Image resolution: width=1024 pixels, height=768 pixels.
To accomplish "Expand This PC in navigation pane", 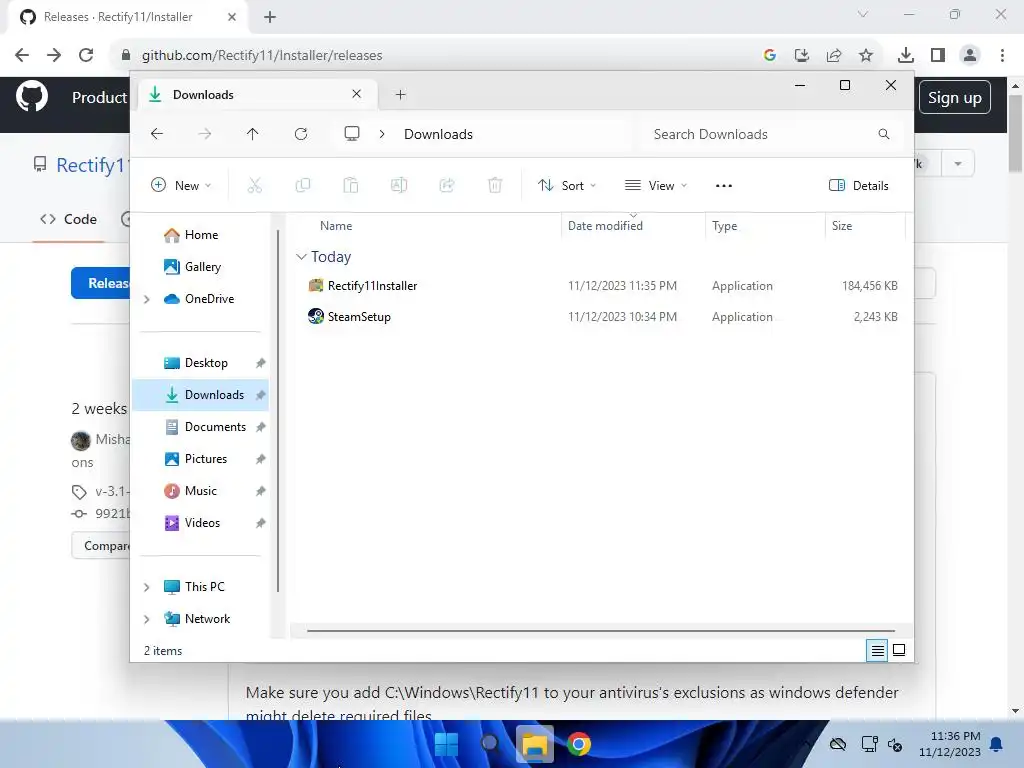I will 147,587.
